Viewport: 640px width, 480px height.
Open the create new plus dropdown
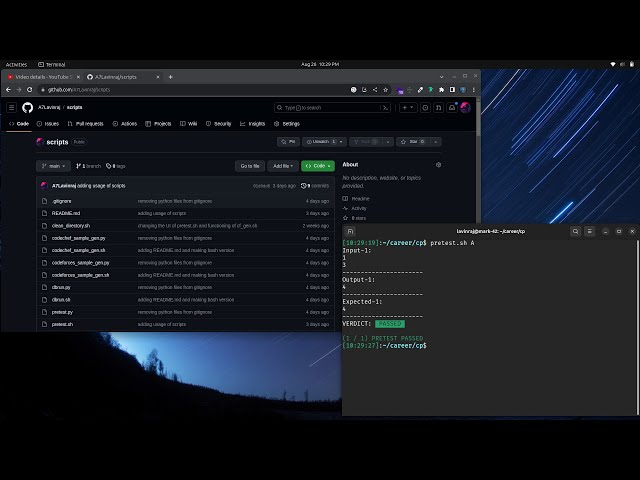(x=408, y=108)
